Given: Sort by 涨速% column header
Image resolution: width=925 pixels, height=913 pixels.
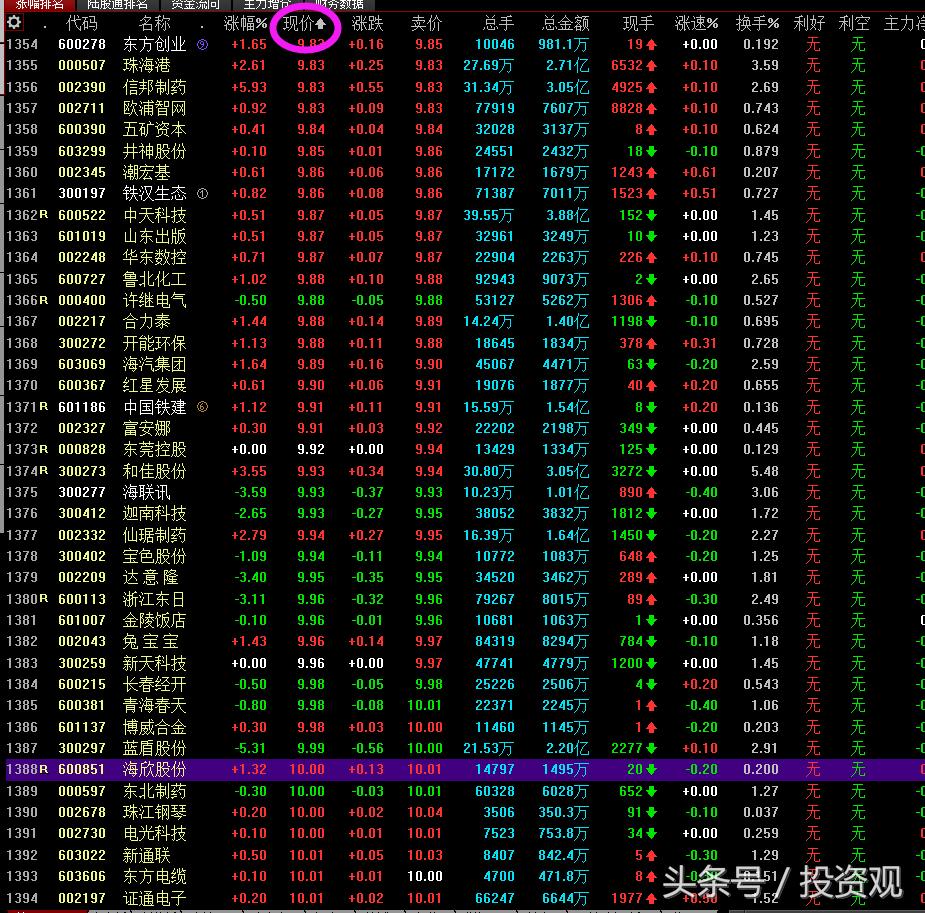Looking at the screenshot, I should [697, 24].
